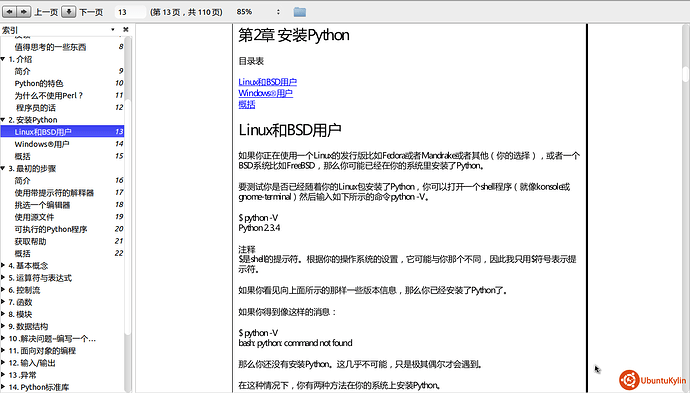690x393 pixels.
Task: Expand the 10. 解决问题 section
Action: pyautogui.click(x=3, y=338)
